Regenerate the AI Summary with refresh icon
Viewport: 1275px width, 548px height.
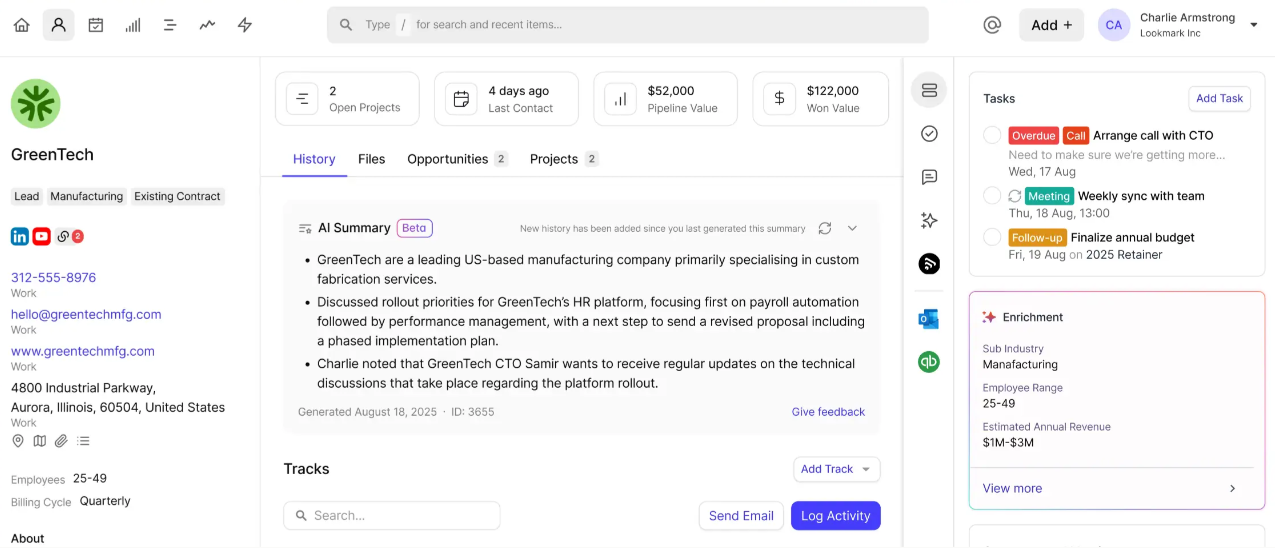pyautogui.click(x=825, y=228)
